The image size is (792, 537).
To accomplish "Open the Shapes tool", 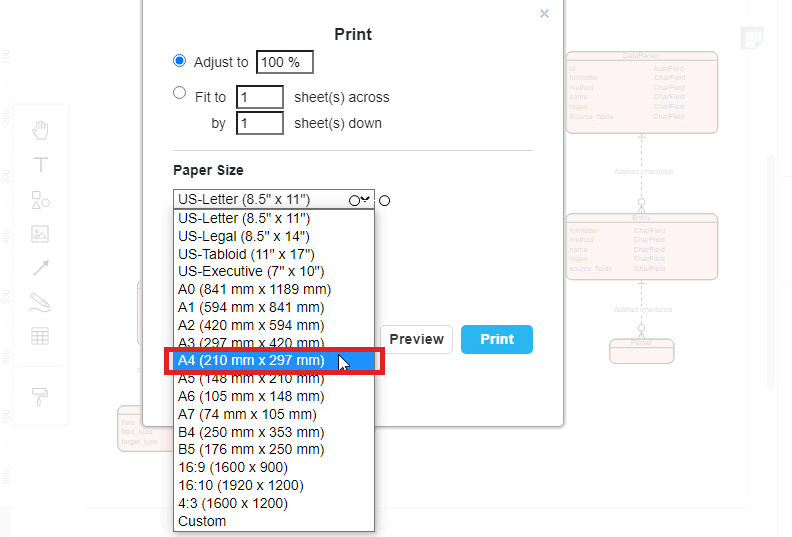I will point(40,199).
